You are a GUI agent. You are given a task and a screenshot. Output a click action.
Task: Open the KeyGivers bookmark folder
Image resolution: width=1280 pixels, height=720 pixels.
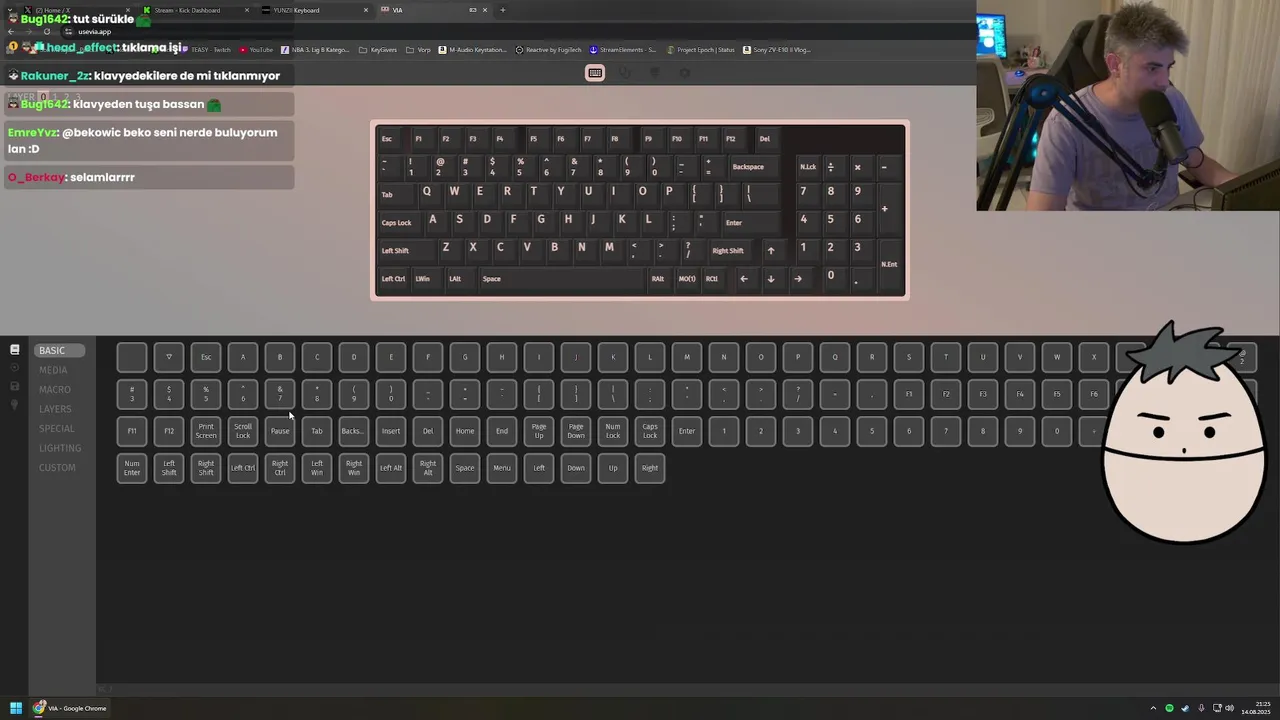(x=378, y=49)
